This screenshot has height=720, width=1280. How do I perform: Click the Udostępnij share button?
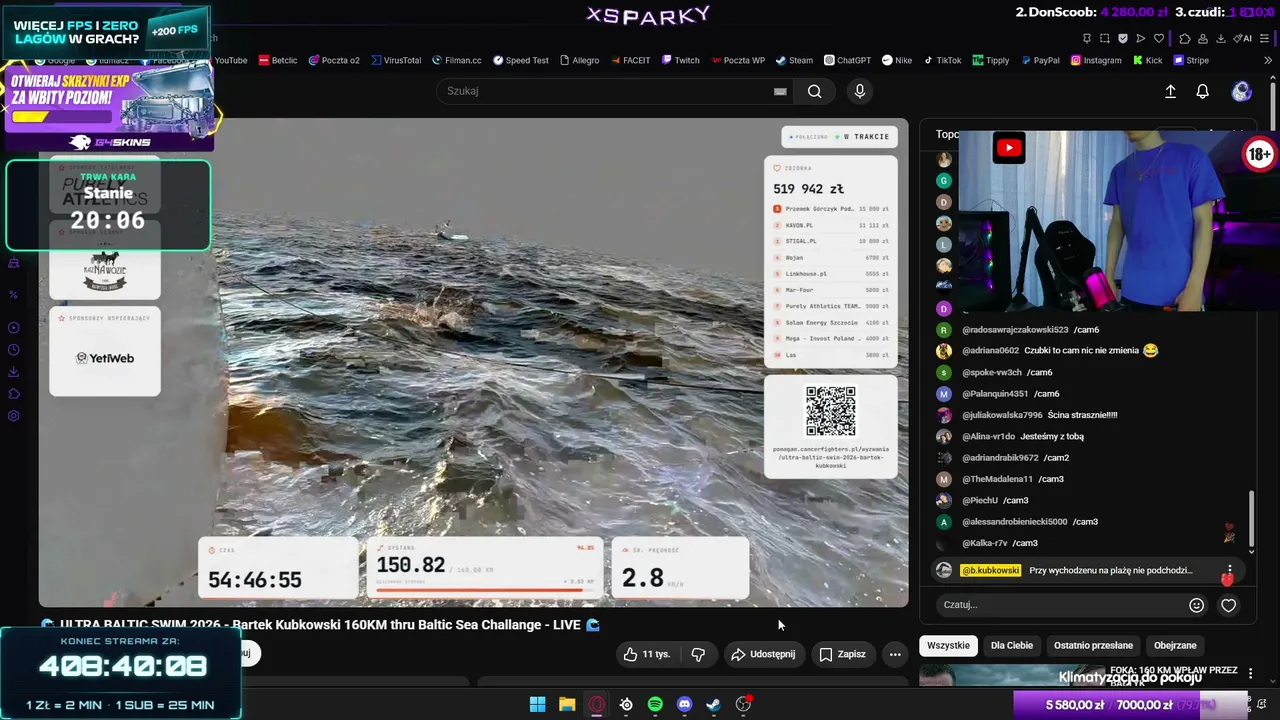coord(763,654)
